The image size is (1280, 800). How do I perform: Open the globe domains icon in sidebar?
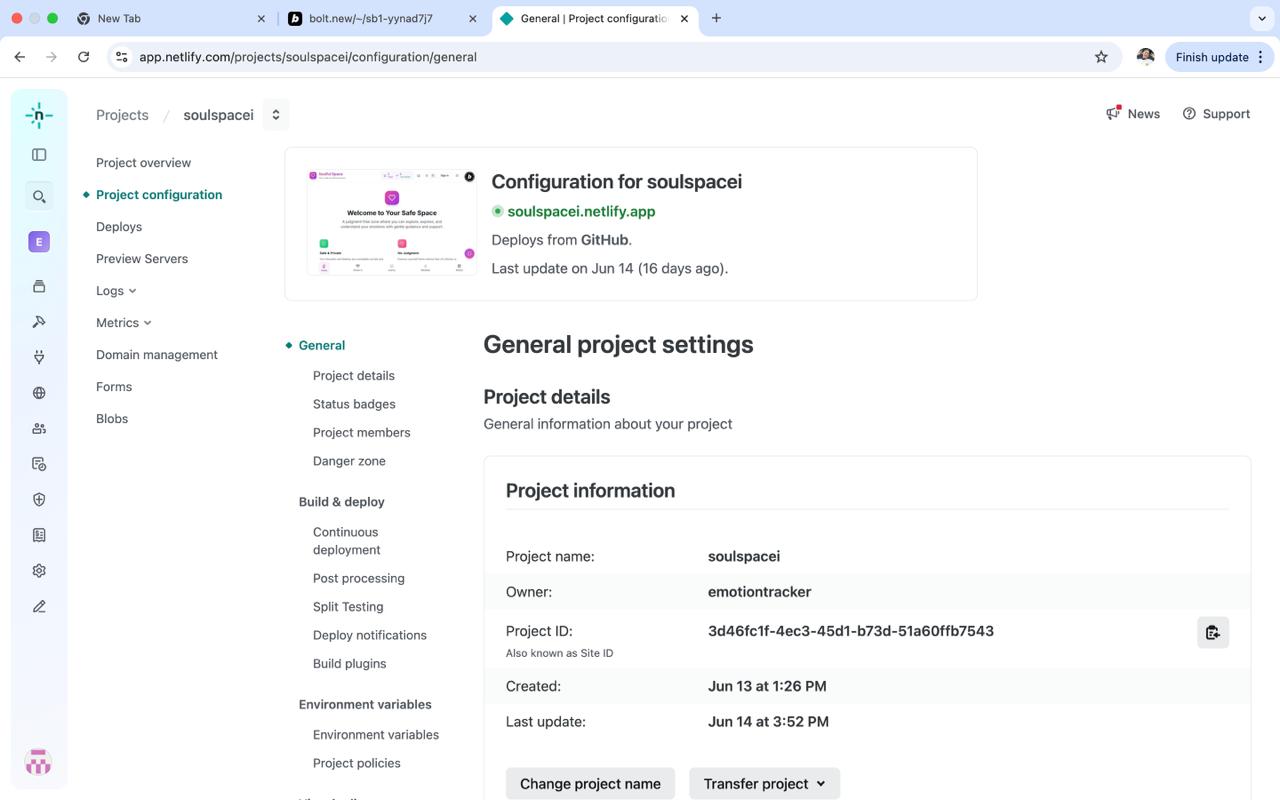pos(39,393)
